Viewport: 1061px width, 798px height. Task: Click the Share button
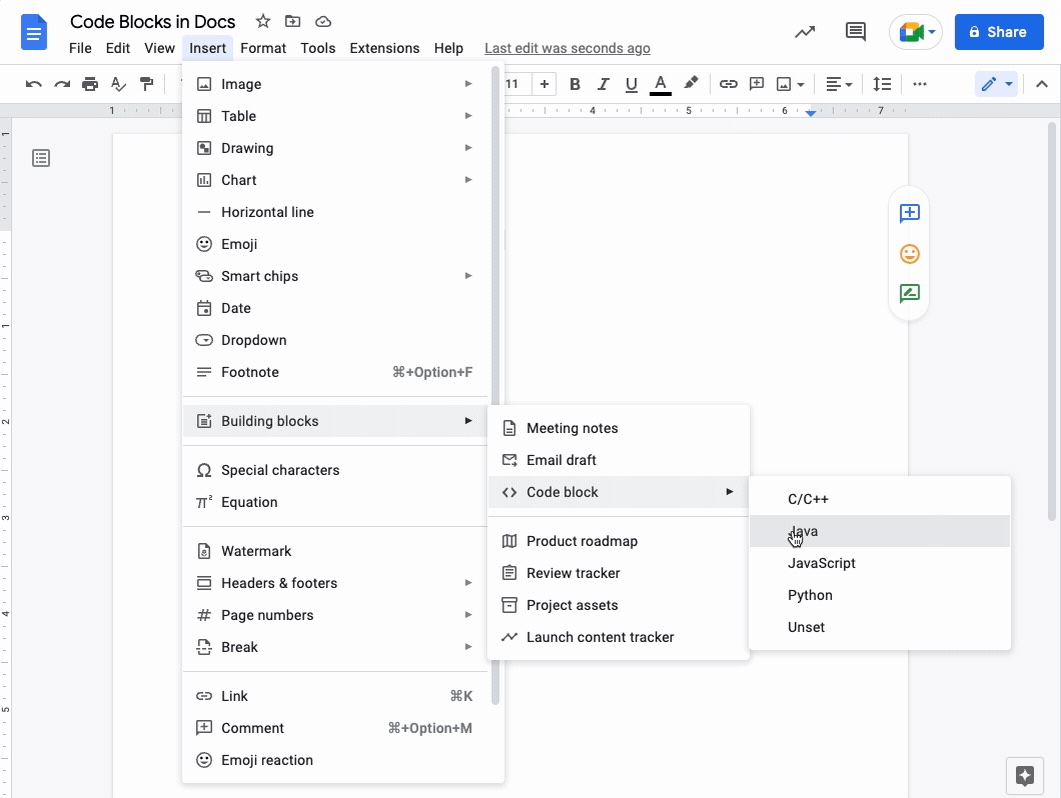[999, 31]
